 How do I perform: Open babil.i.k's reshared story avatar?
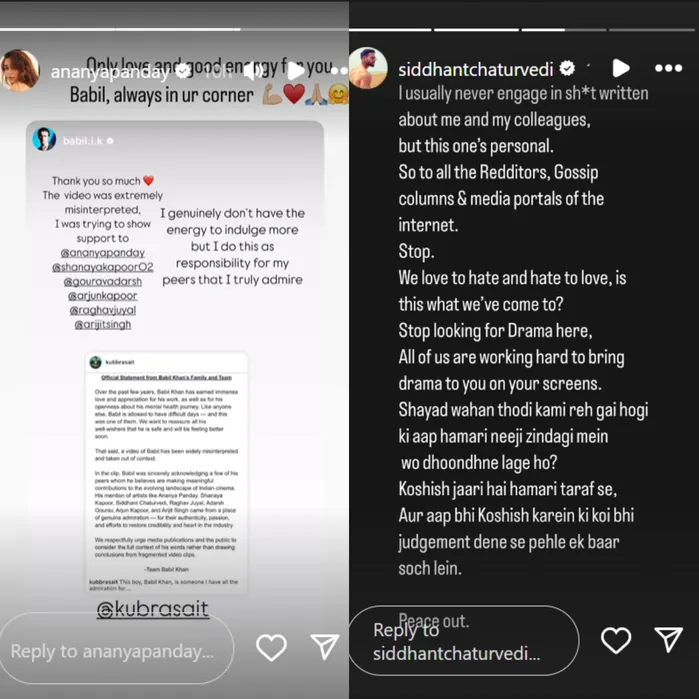(x=44, y=139)
